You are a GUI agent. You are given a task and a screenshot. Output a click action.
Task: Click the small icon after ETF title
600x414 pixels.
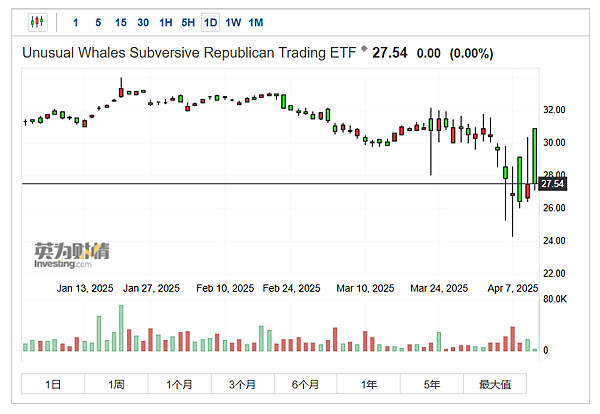(x=364, y=48)
